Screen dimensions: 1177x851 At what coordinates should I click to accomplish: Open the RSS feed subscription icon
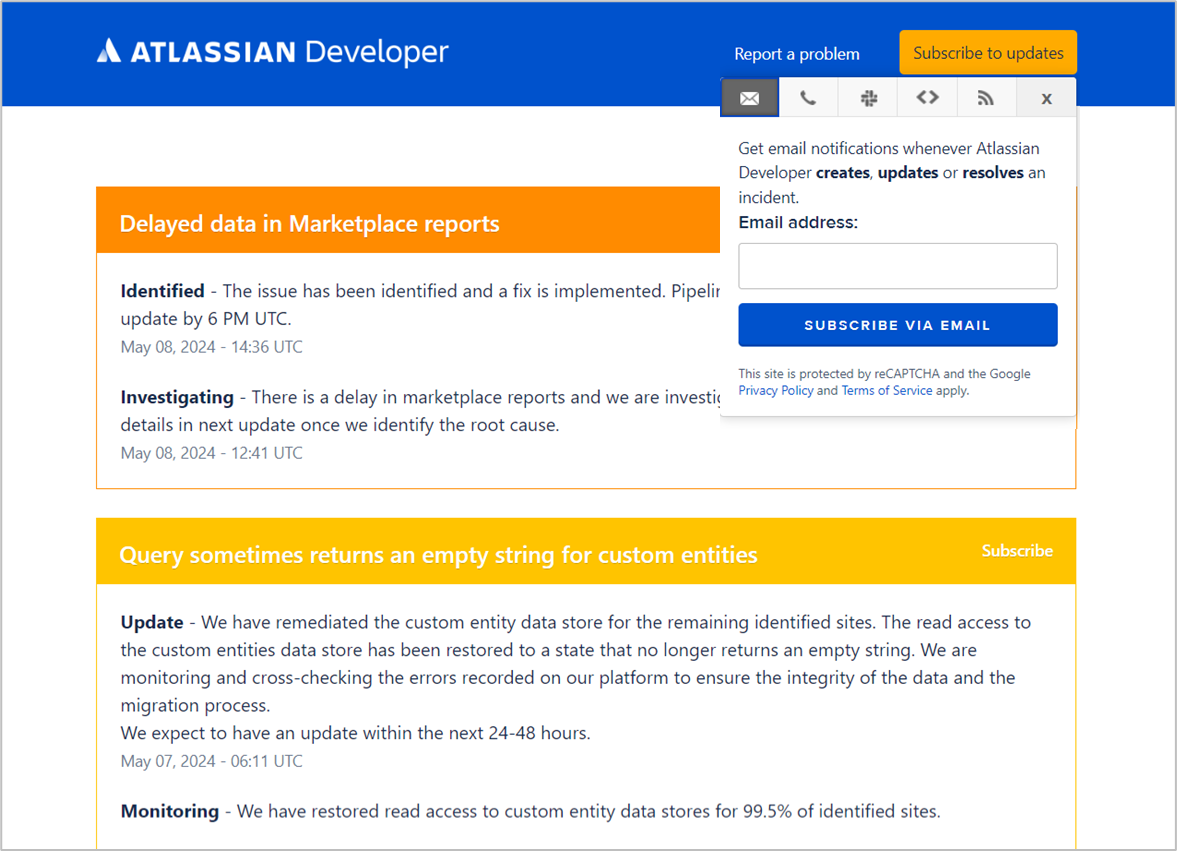pos(986,97)
